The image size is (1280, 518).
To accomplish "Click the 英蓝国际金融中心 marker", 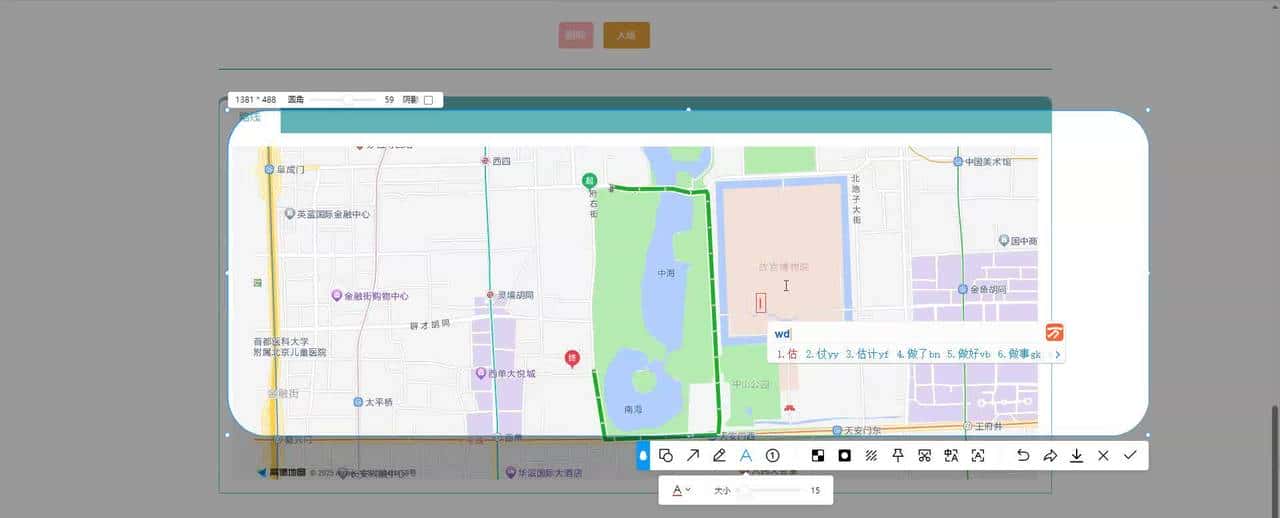I will click(x=290, y=214).
